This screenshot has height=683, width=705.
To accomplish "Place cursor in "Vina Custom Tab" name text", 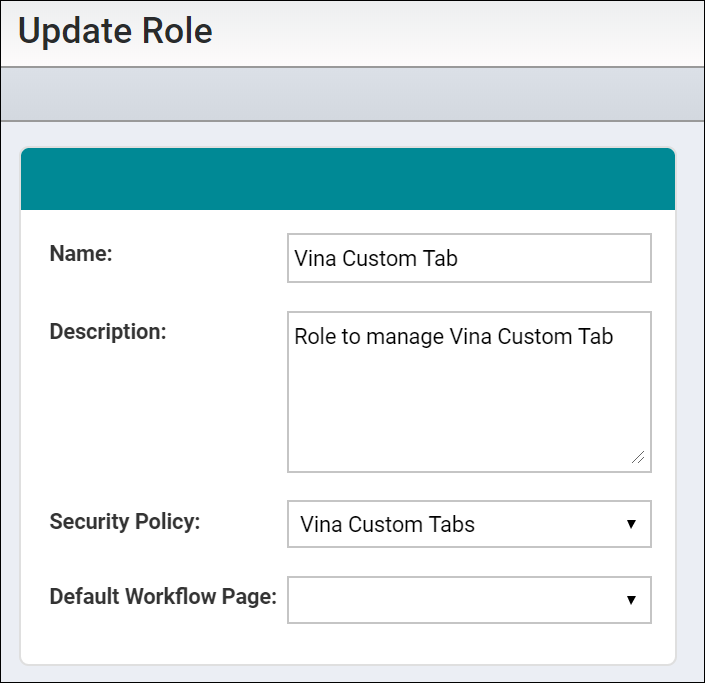I will (x=376, y=259).
